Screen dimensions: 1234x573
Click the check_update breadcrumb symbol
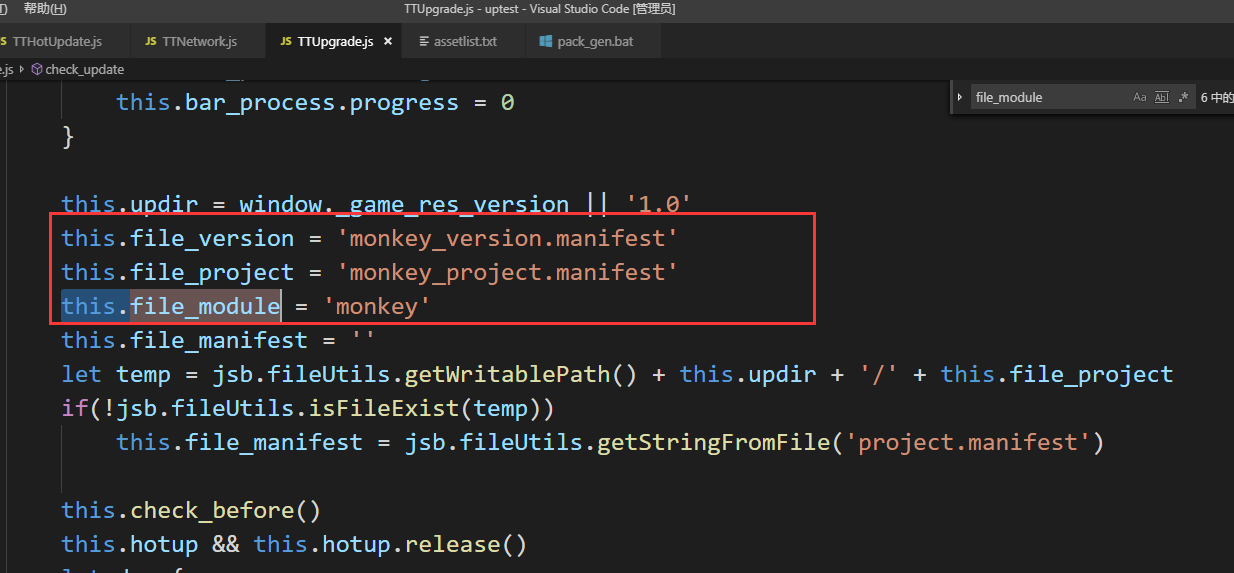coord(85,70)
